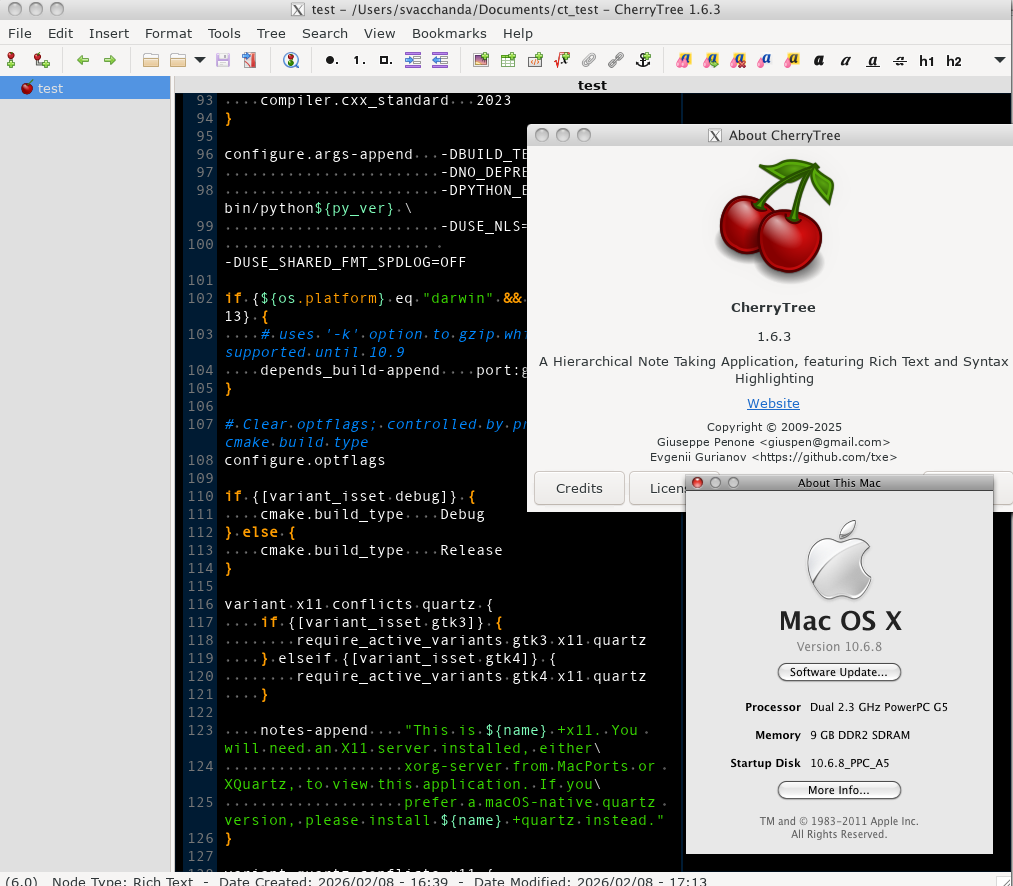Apply bulleted list formatting
Screen dimensions: 1013x886
(331, 60)
